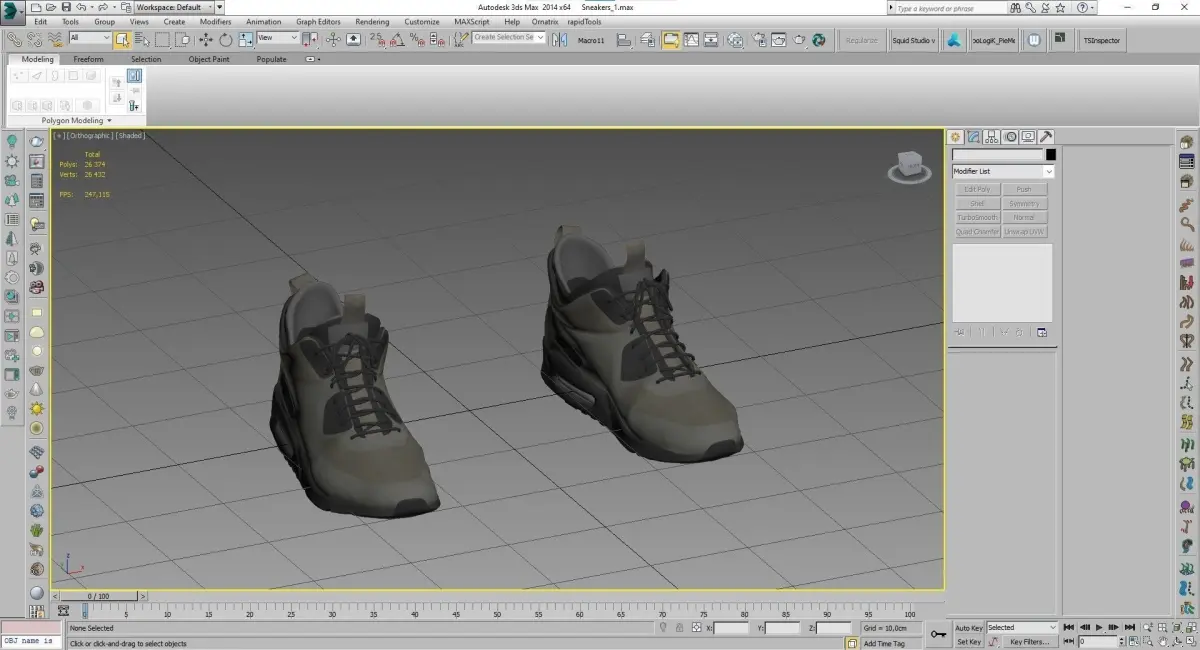Open the Rendering menu
This screenshot has height=650, width=1200.
372,22
